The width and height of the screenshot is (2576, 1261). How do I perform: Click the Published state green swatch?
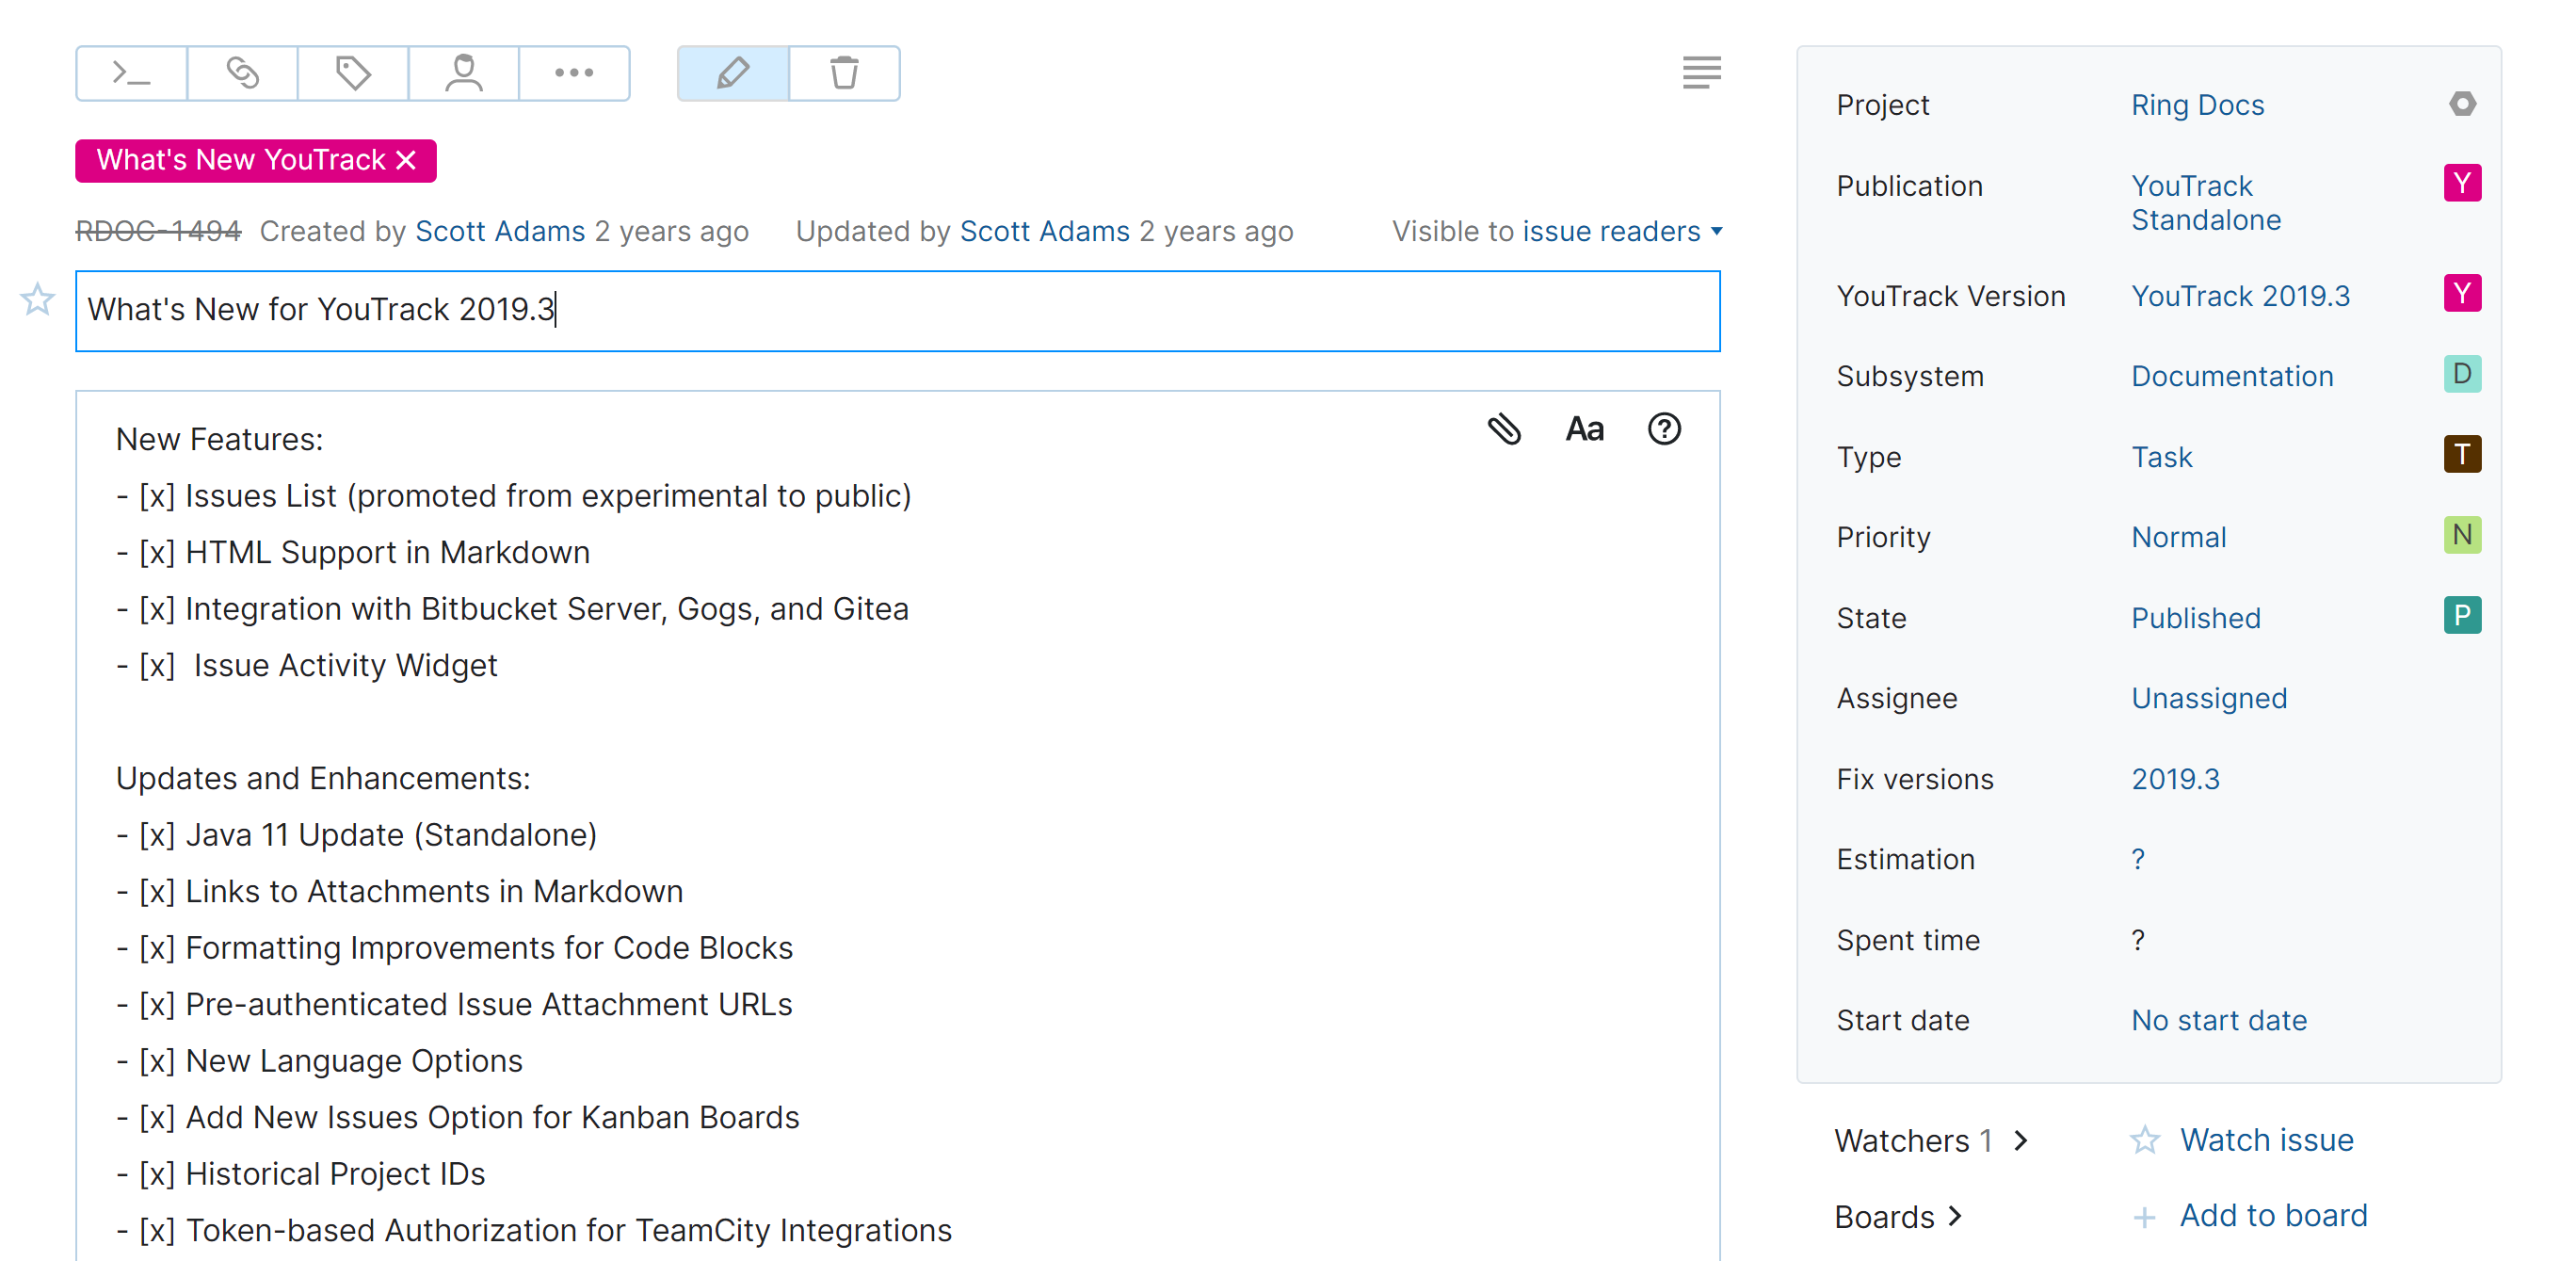pos(2462,616)
